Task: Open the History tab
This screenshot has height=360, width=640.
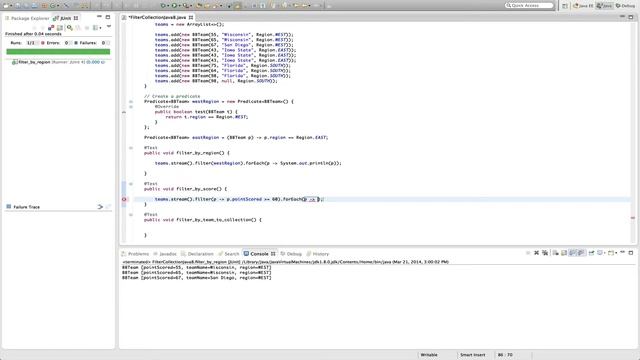Action: pyautogui.click(x=318, y=254)
